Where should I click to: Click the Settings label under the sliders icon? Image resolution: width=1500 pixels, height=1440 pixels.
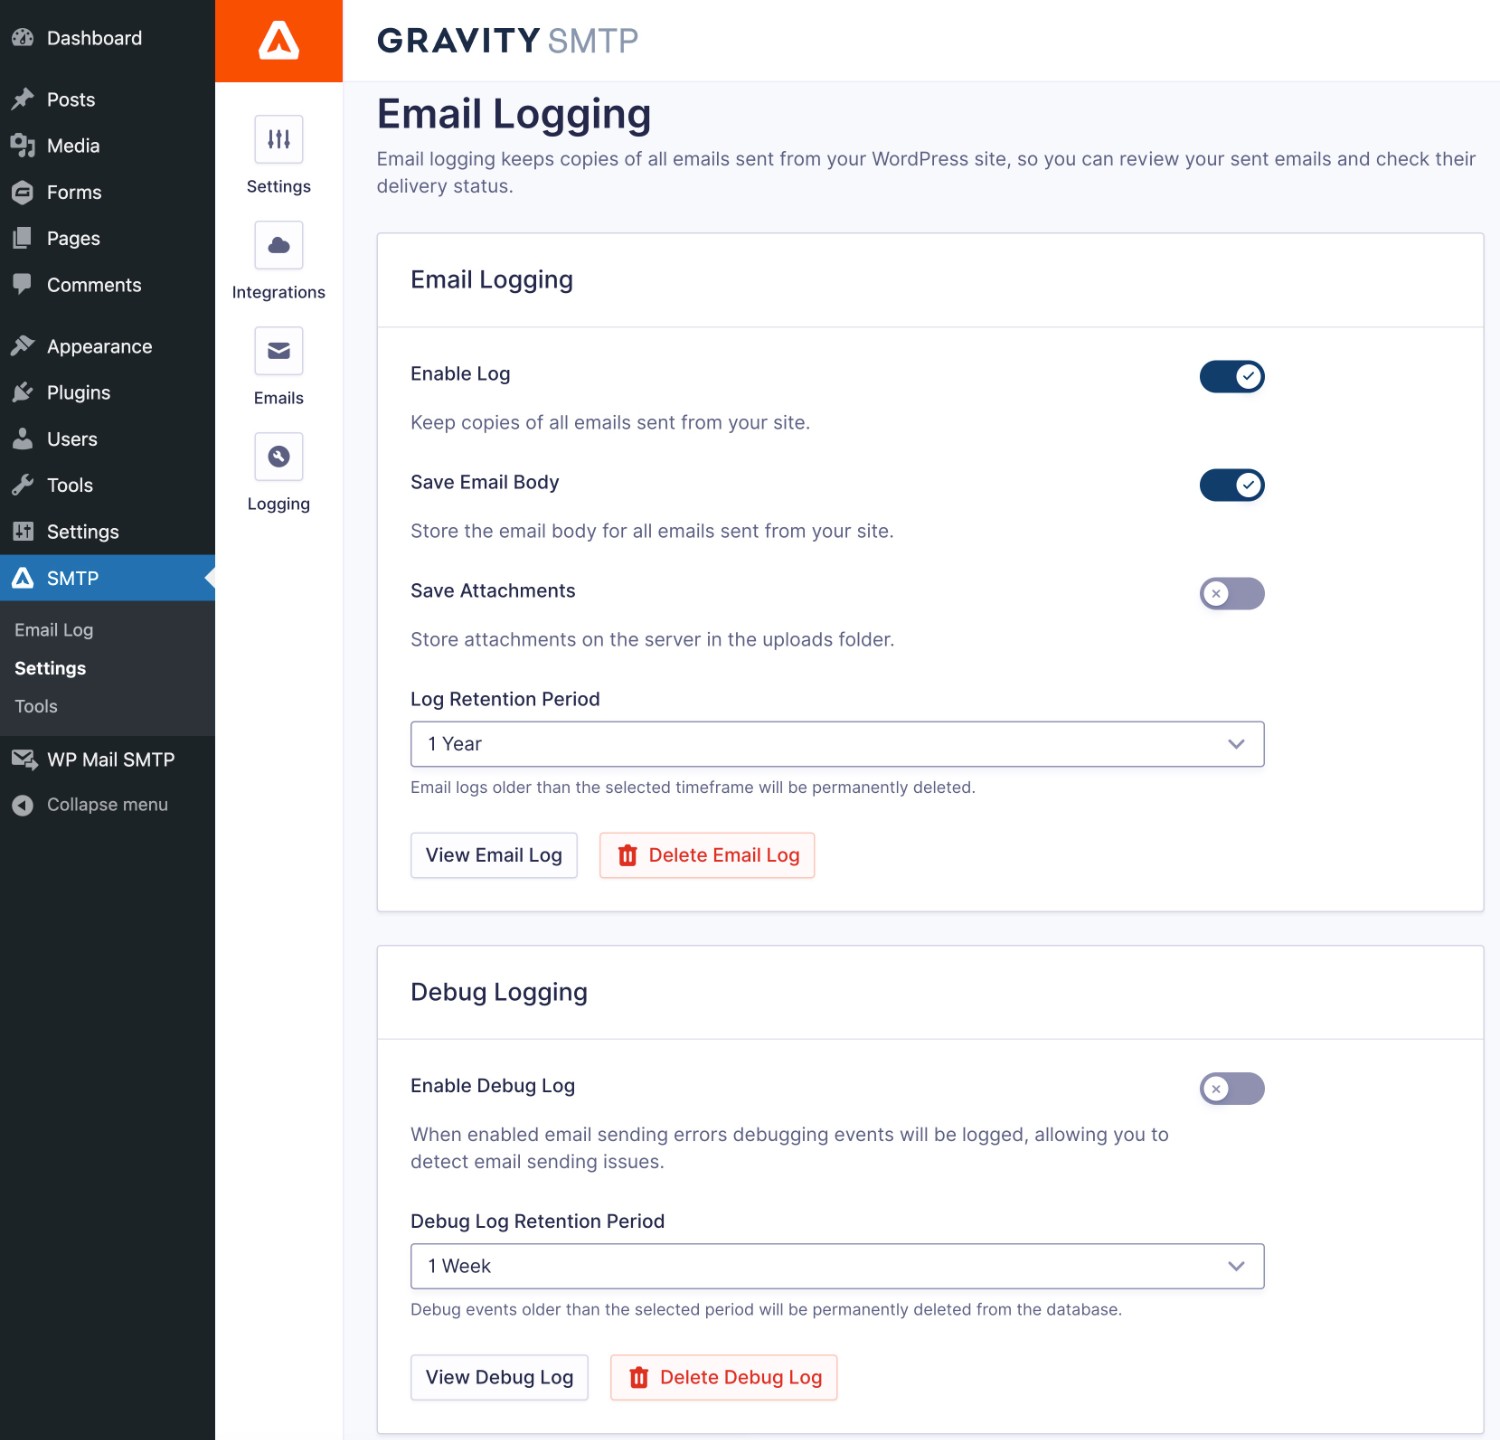279,186
